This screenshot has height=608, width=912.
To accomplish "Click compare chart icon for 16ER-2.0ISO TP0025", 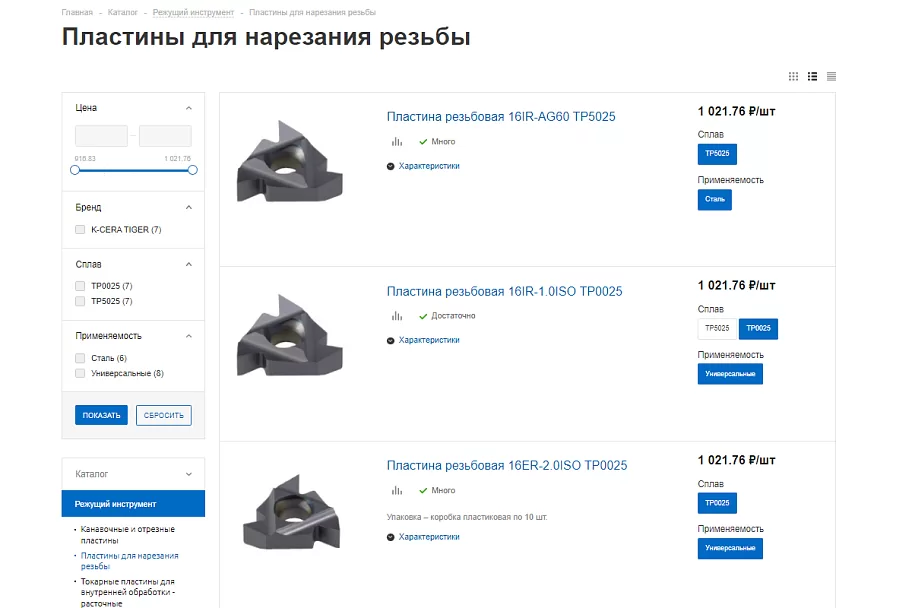I will [397, 490].
